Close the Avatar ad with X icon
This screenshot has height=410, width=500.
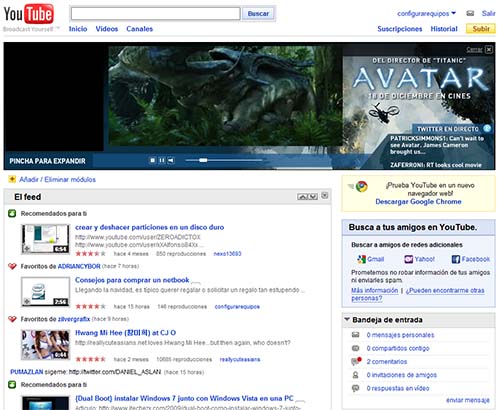pyautogui.click(x=489, y=50)
